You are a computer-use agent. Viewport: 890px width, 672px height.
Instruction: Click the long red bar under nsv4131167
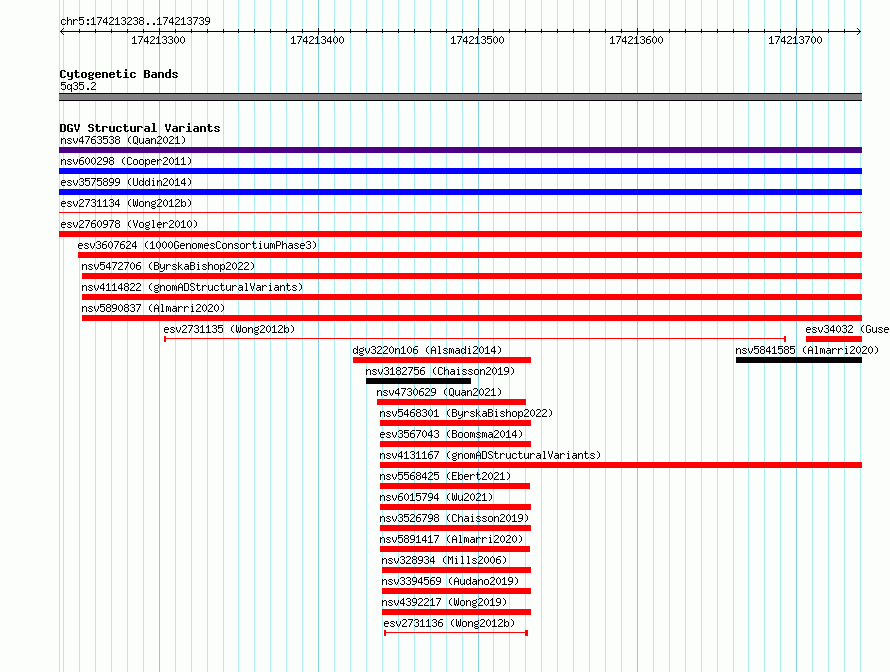(621, 465)
